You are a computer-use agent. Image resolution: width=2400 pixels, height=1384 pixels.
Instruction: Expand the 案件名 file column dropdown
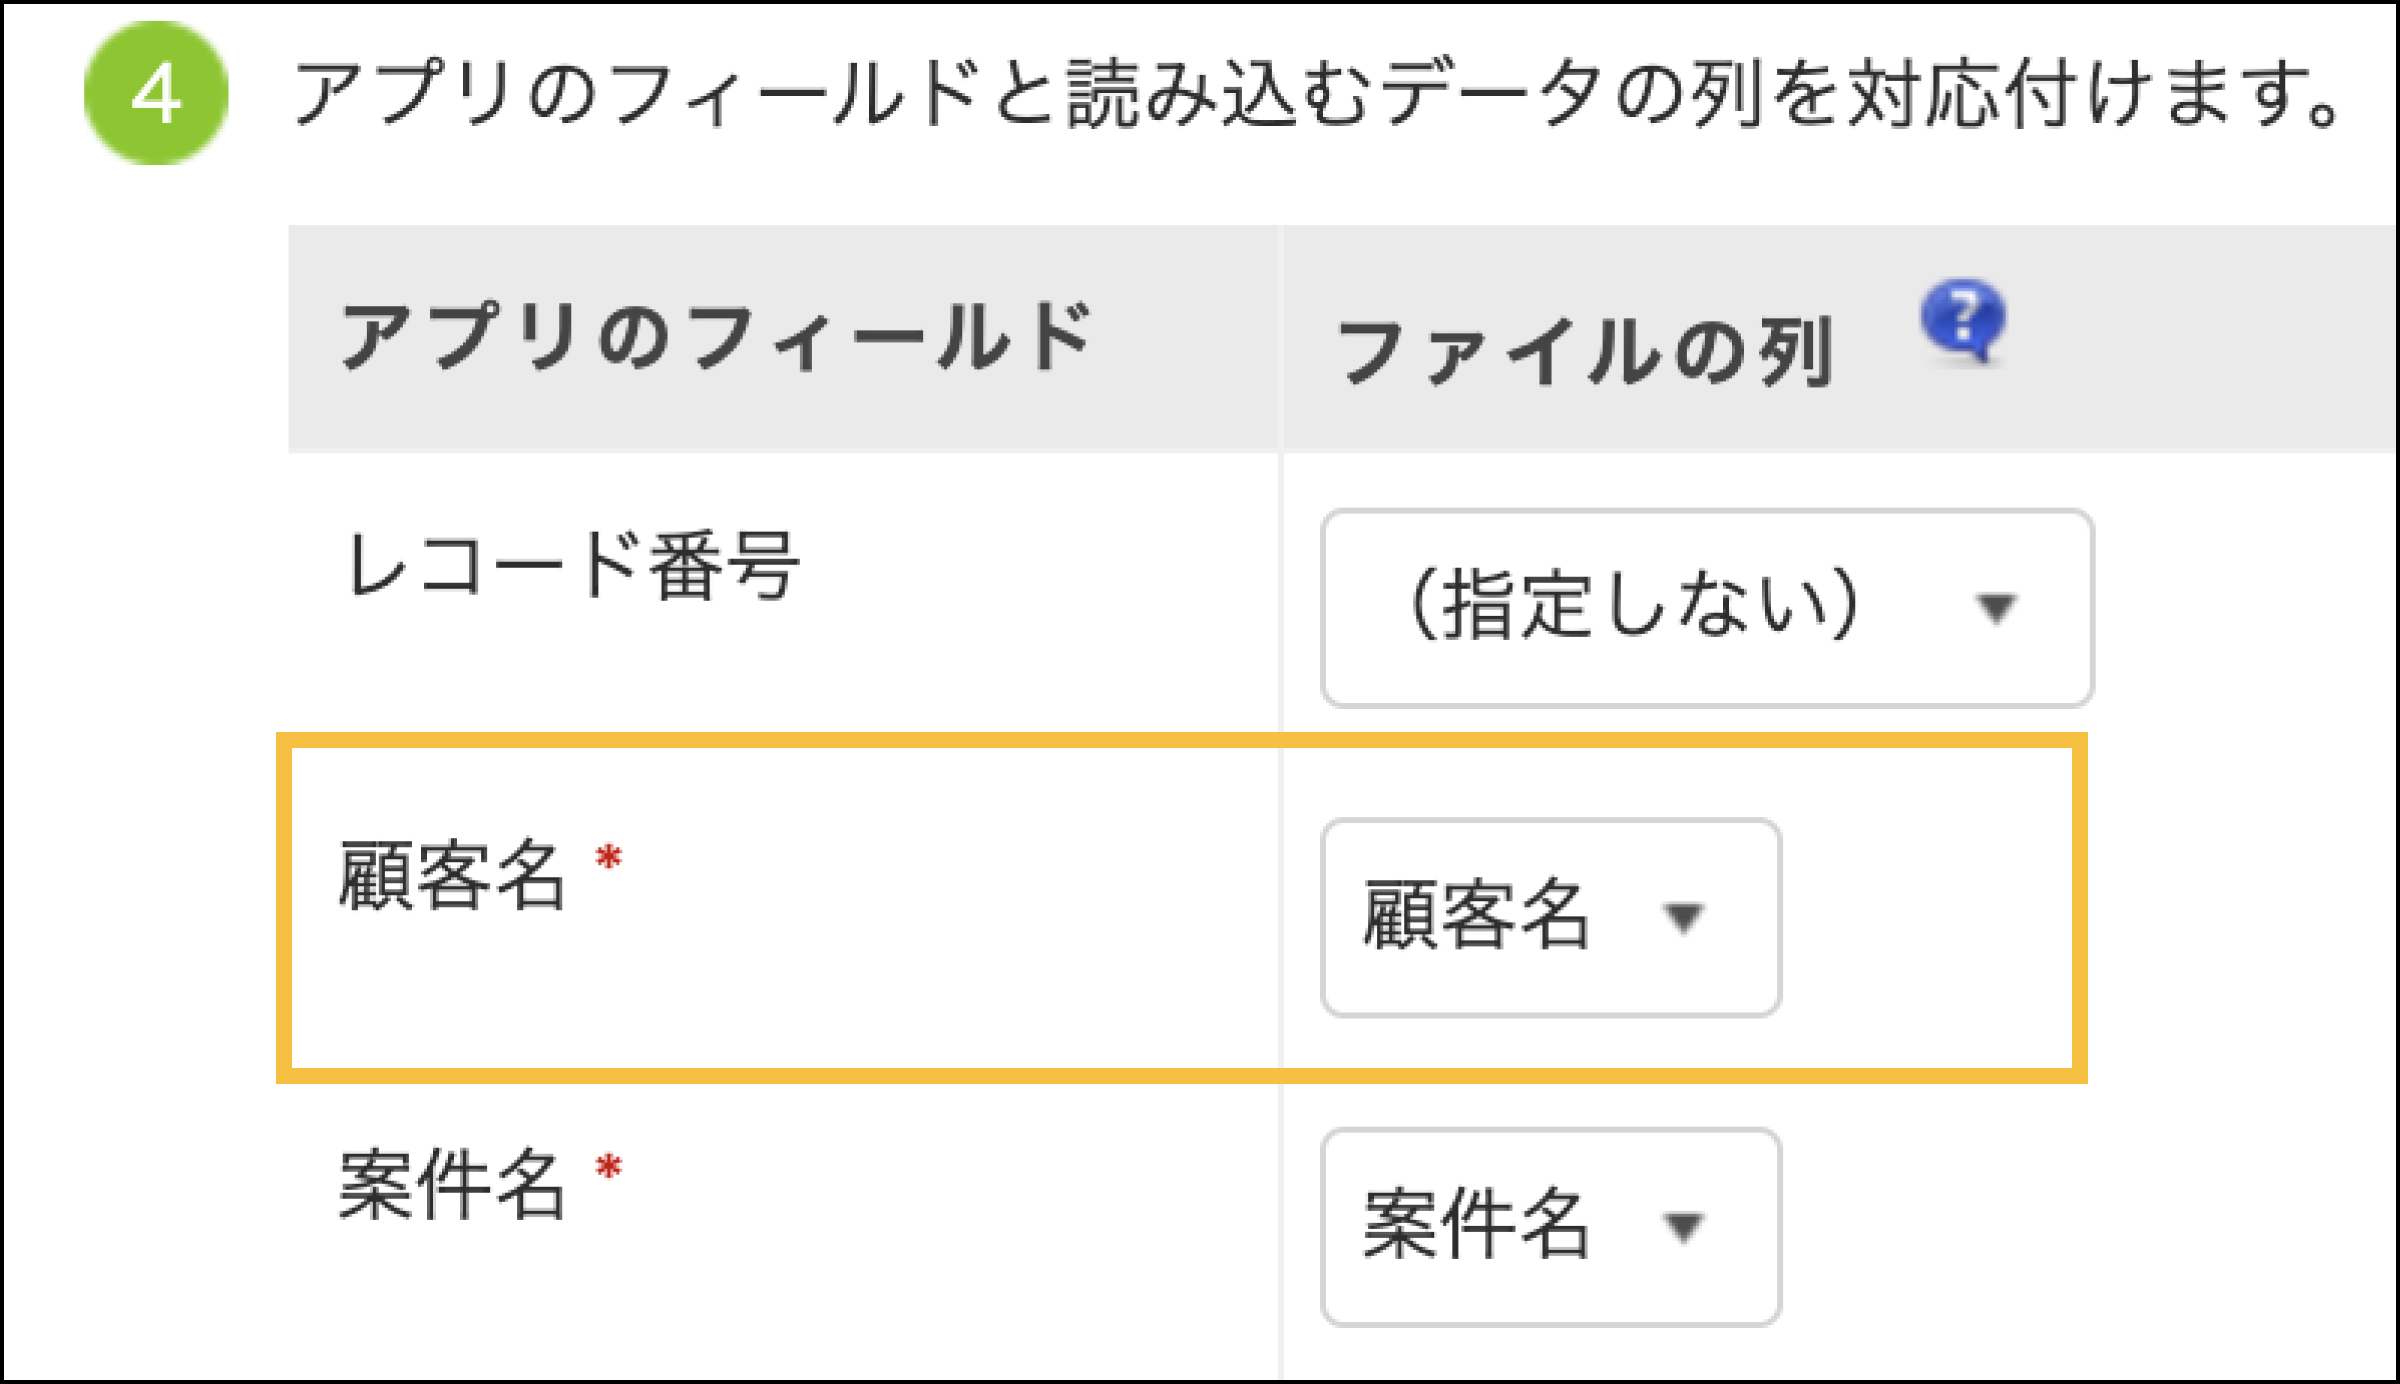[x=1550, y=1226]
